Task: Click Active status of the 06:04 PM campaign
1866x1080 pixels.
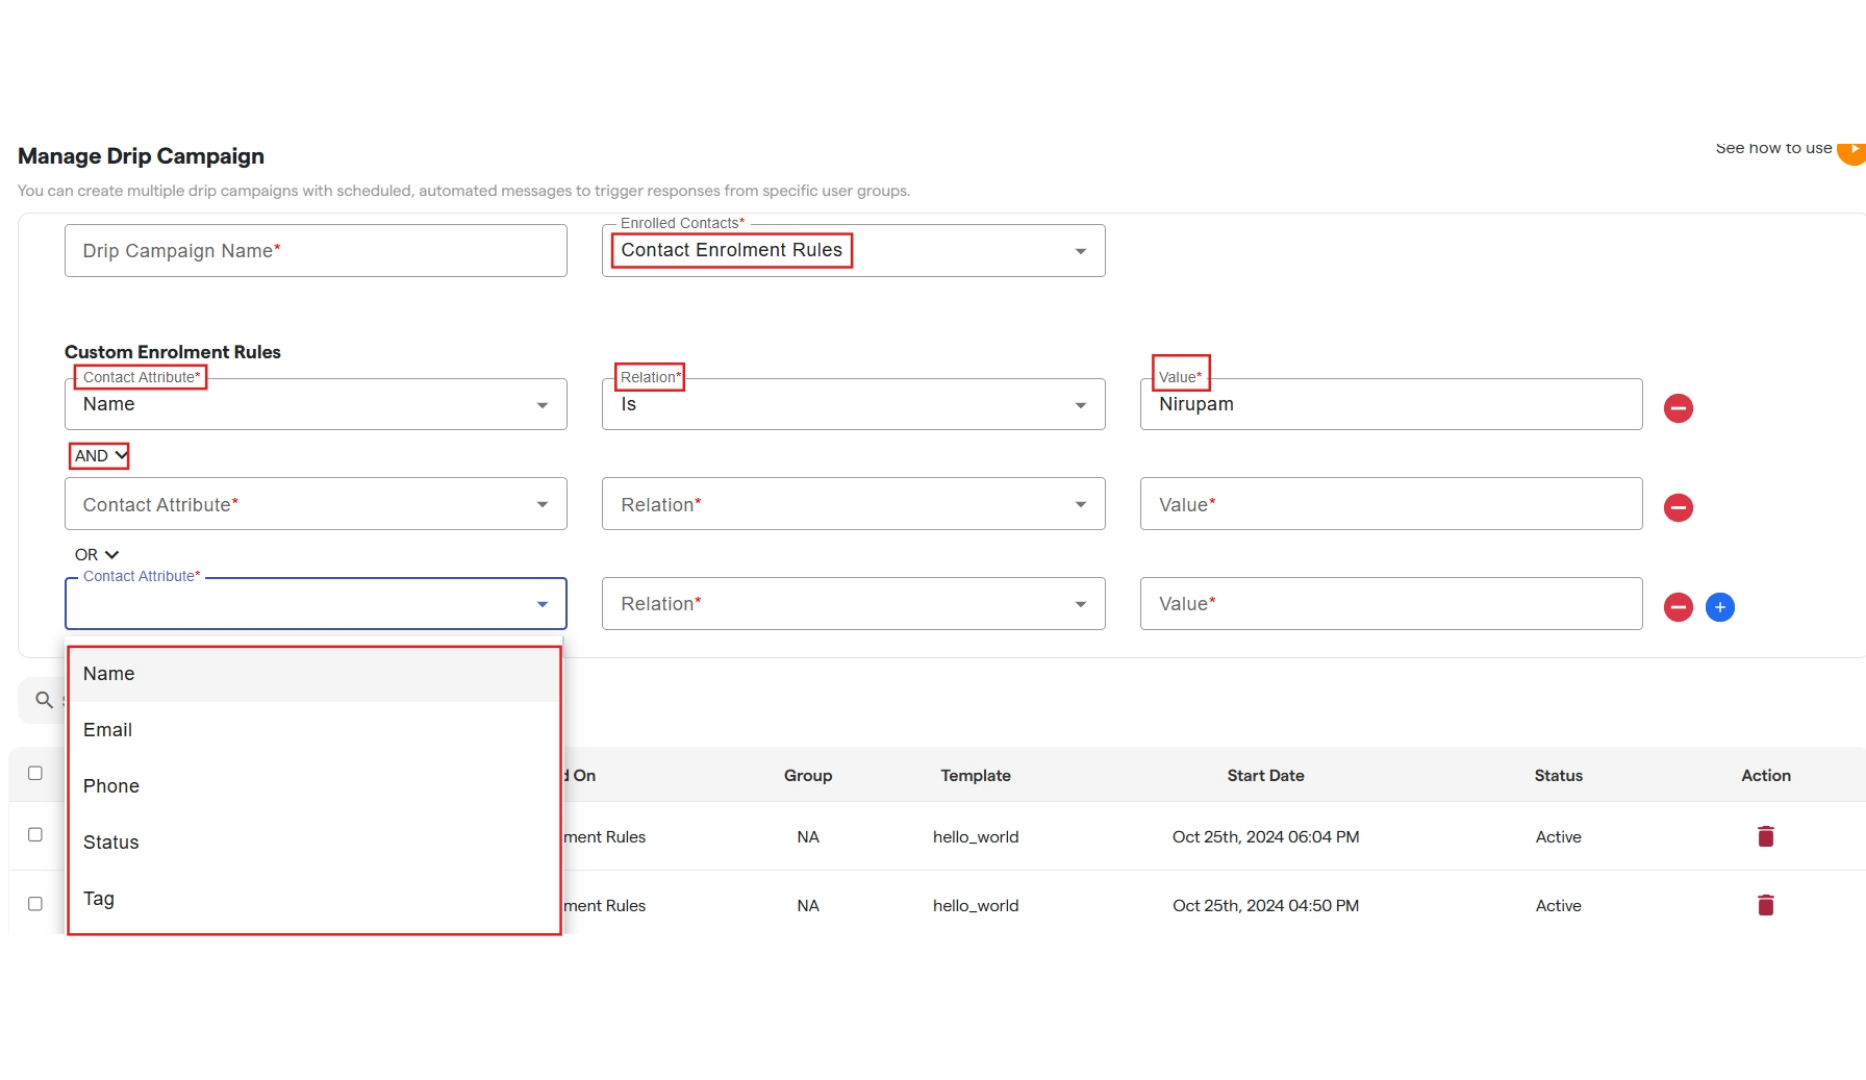Action: [x=1558, y=837]
